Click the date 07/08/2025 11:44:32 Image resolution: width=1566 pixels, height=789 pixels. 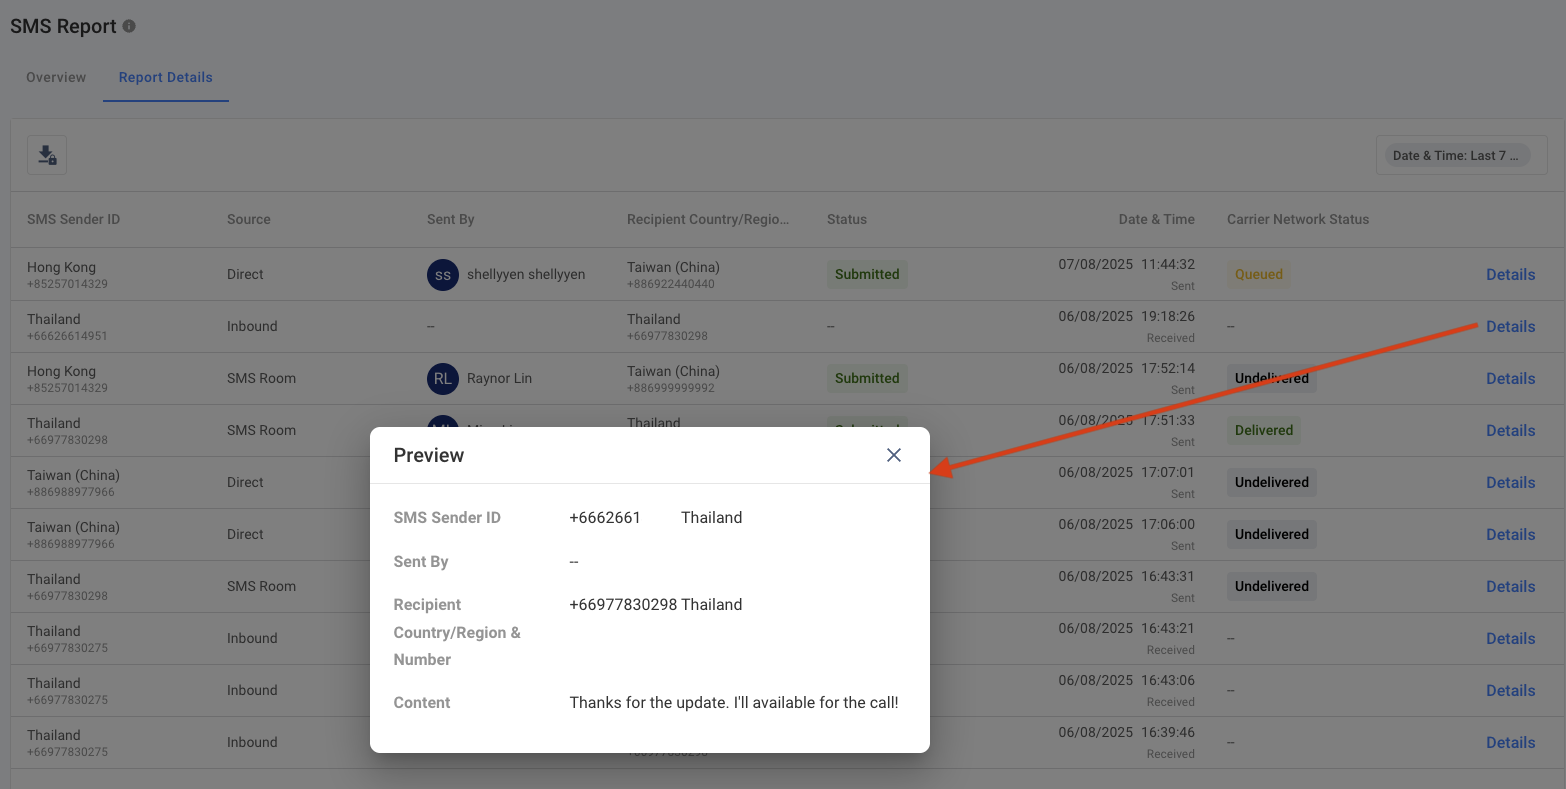[x=1127, y=264]
